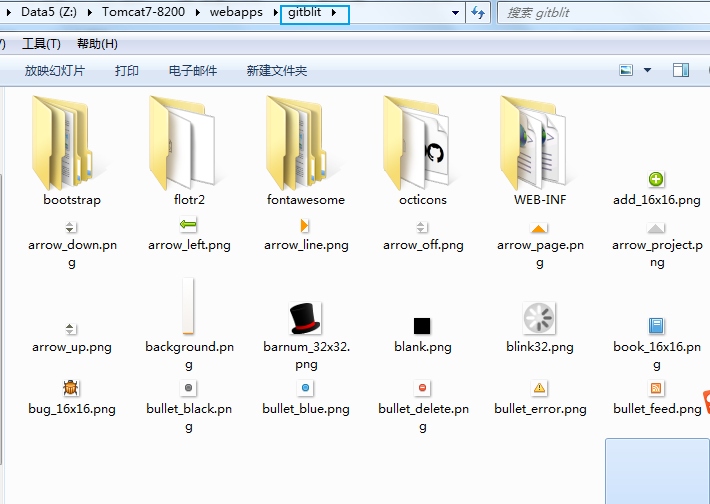This screenshot has height=504, width=710.
Task: Click the arrow_left.png file name
Action: tap(189, 245)
